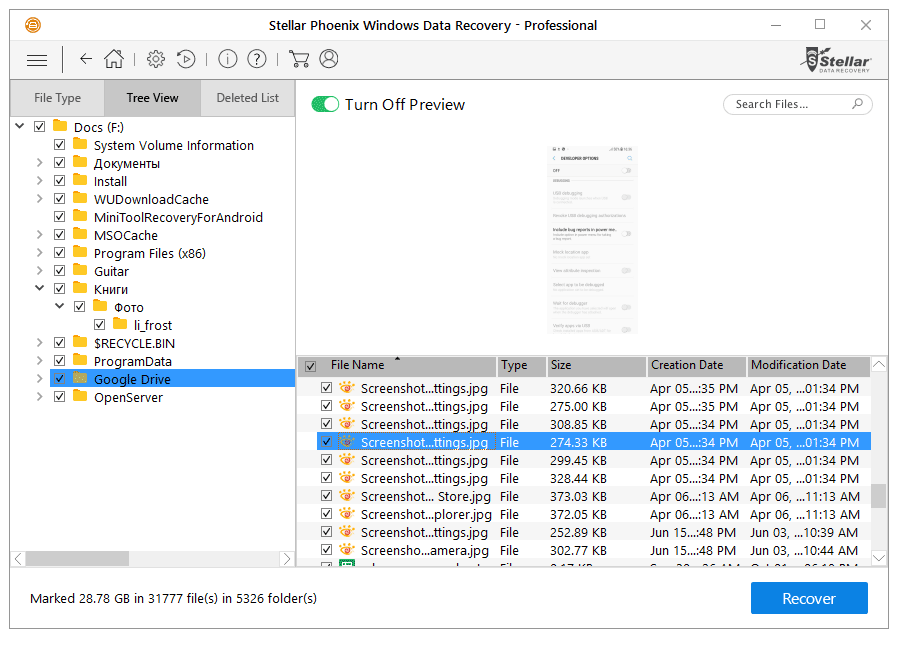The image size is (902, 646).
Task: Click the Docs (F:) folder icon
Action: click(x=60, y=126)
